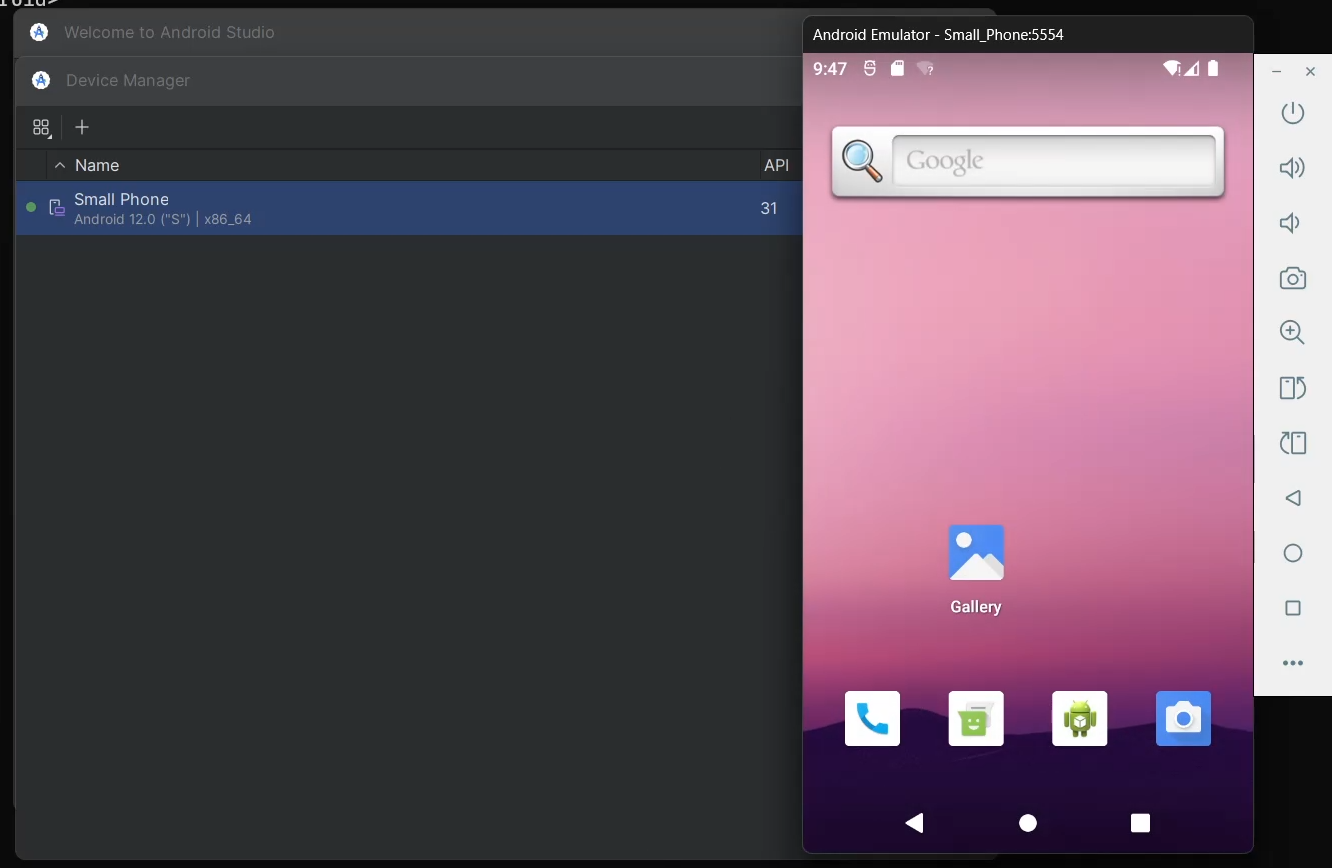1332x868 pixels.
Task: Click the Google search input field
Action: click(1052, 161)
